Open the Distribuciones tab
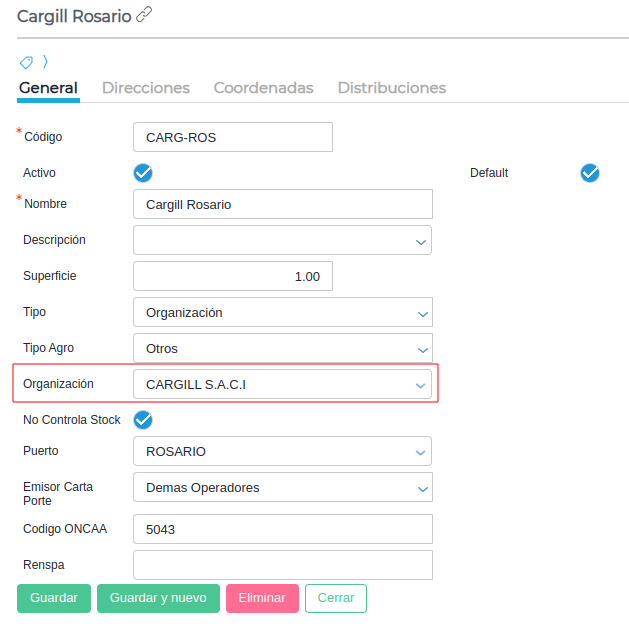This screenshot has height=629, width=629. (392, 88)
